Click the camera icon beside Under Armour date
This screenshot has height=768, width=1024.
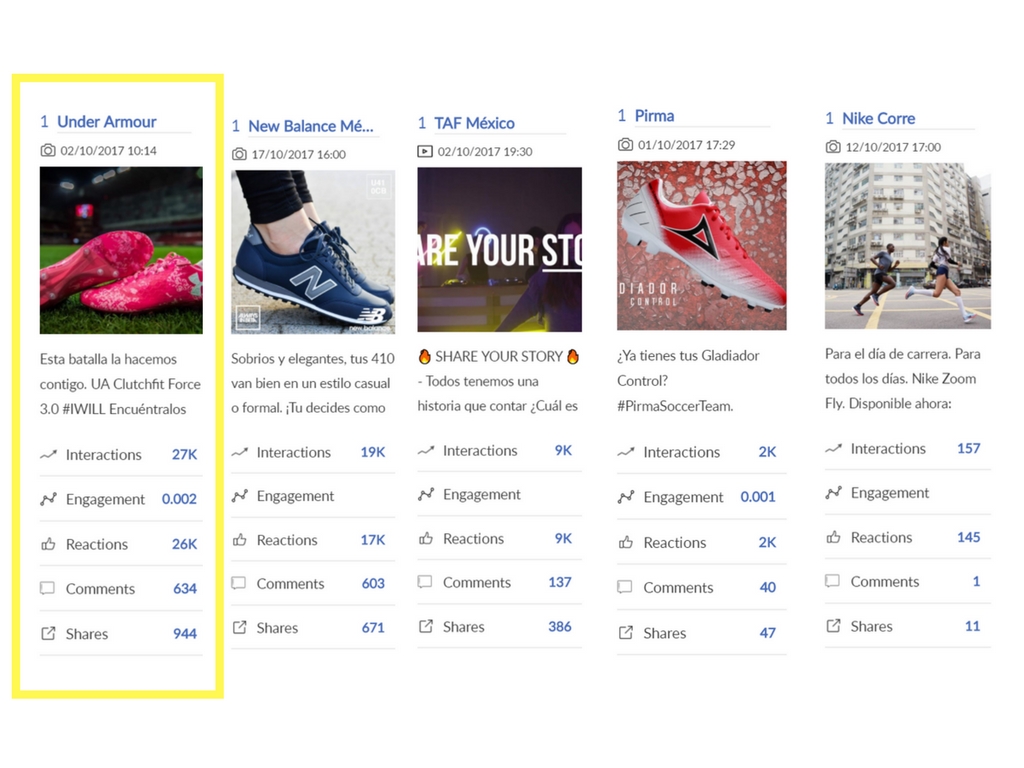coord(48,151)
